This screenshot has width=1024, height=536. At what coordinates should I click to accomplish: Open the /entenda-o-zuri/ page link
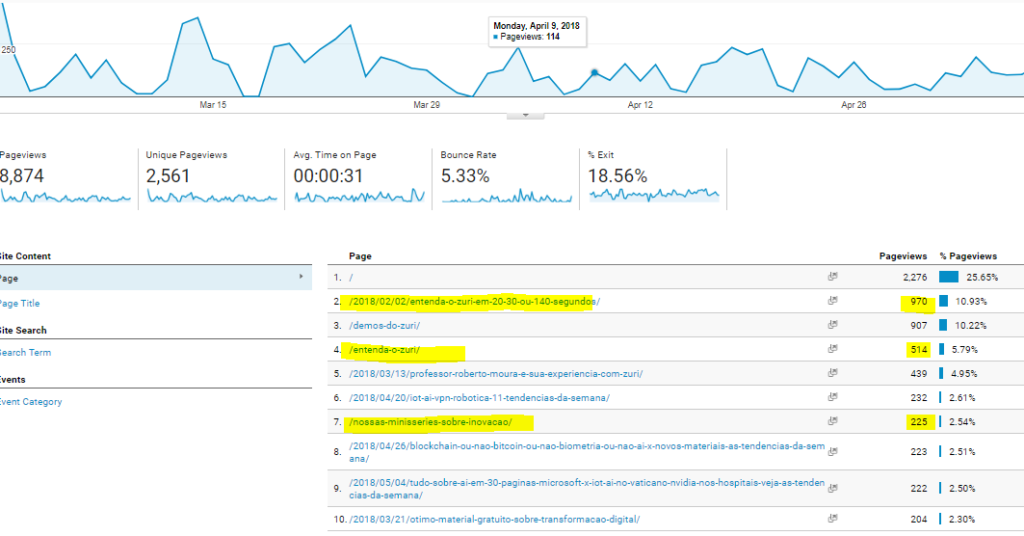[x=385, y=350]
